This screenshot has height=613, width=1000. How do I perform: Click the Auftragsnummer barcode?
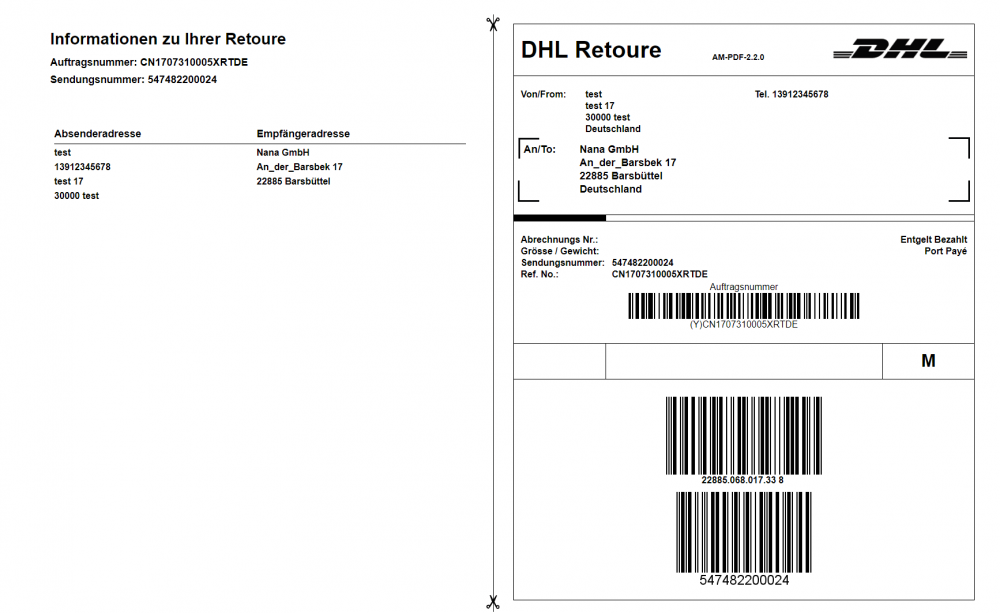(744, 306)
